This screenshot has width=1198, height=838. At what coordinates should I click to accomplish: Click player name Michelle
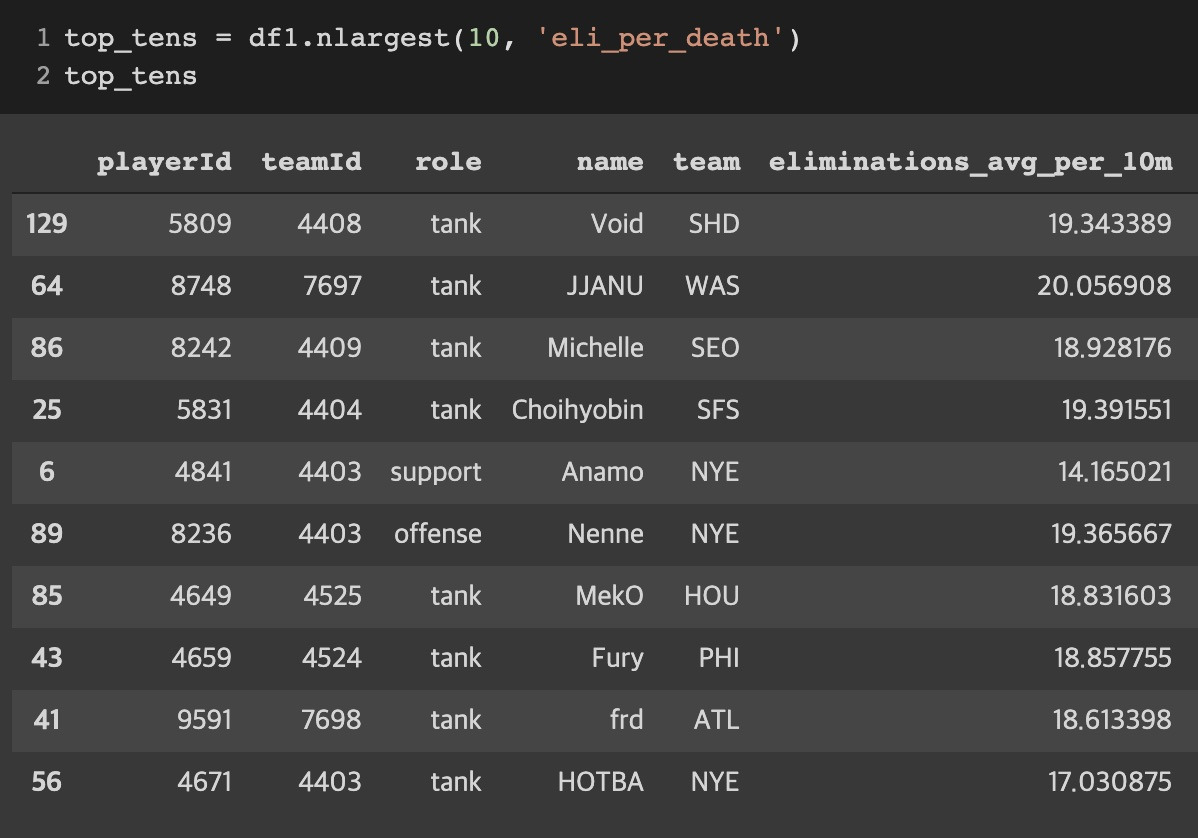[595, 348]
